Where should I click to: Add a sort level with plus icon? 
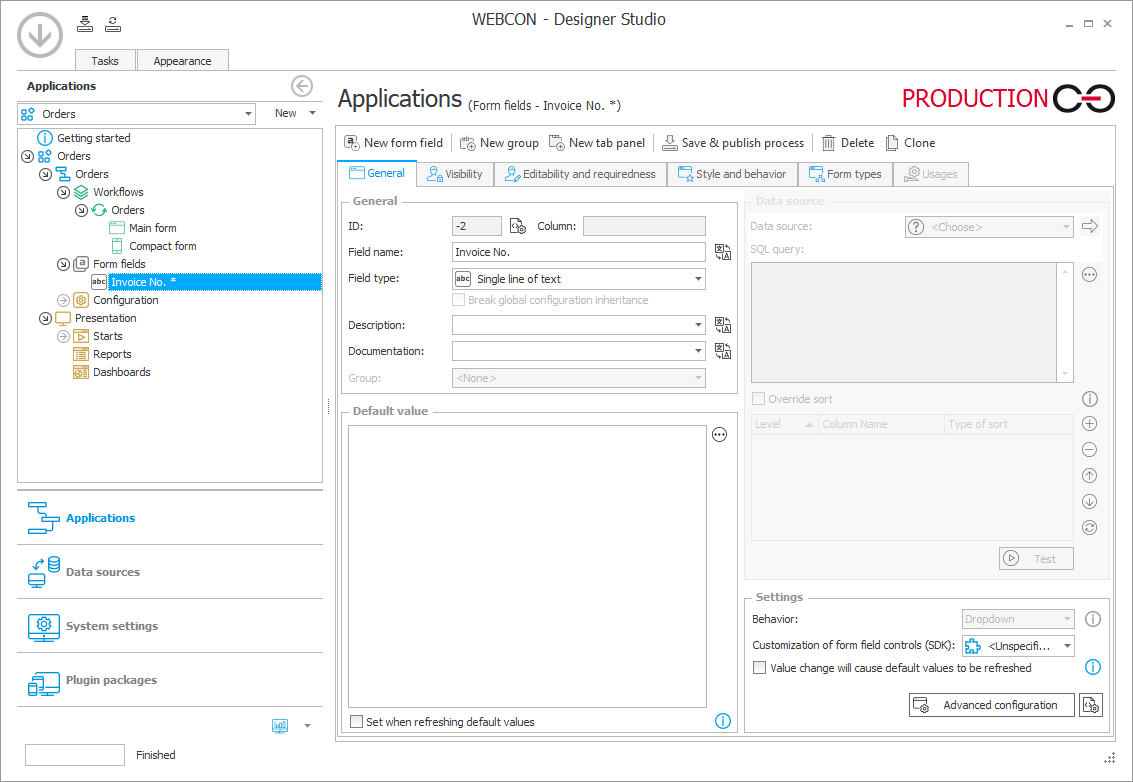[x=1090, y=424]
